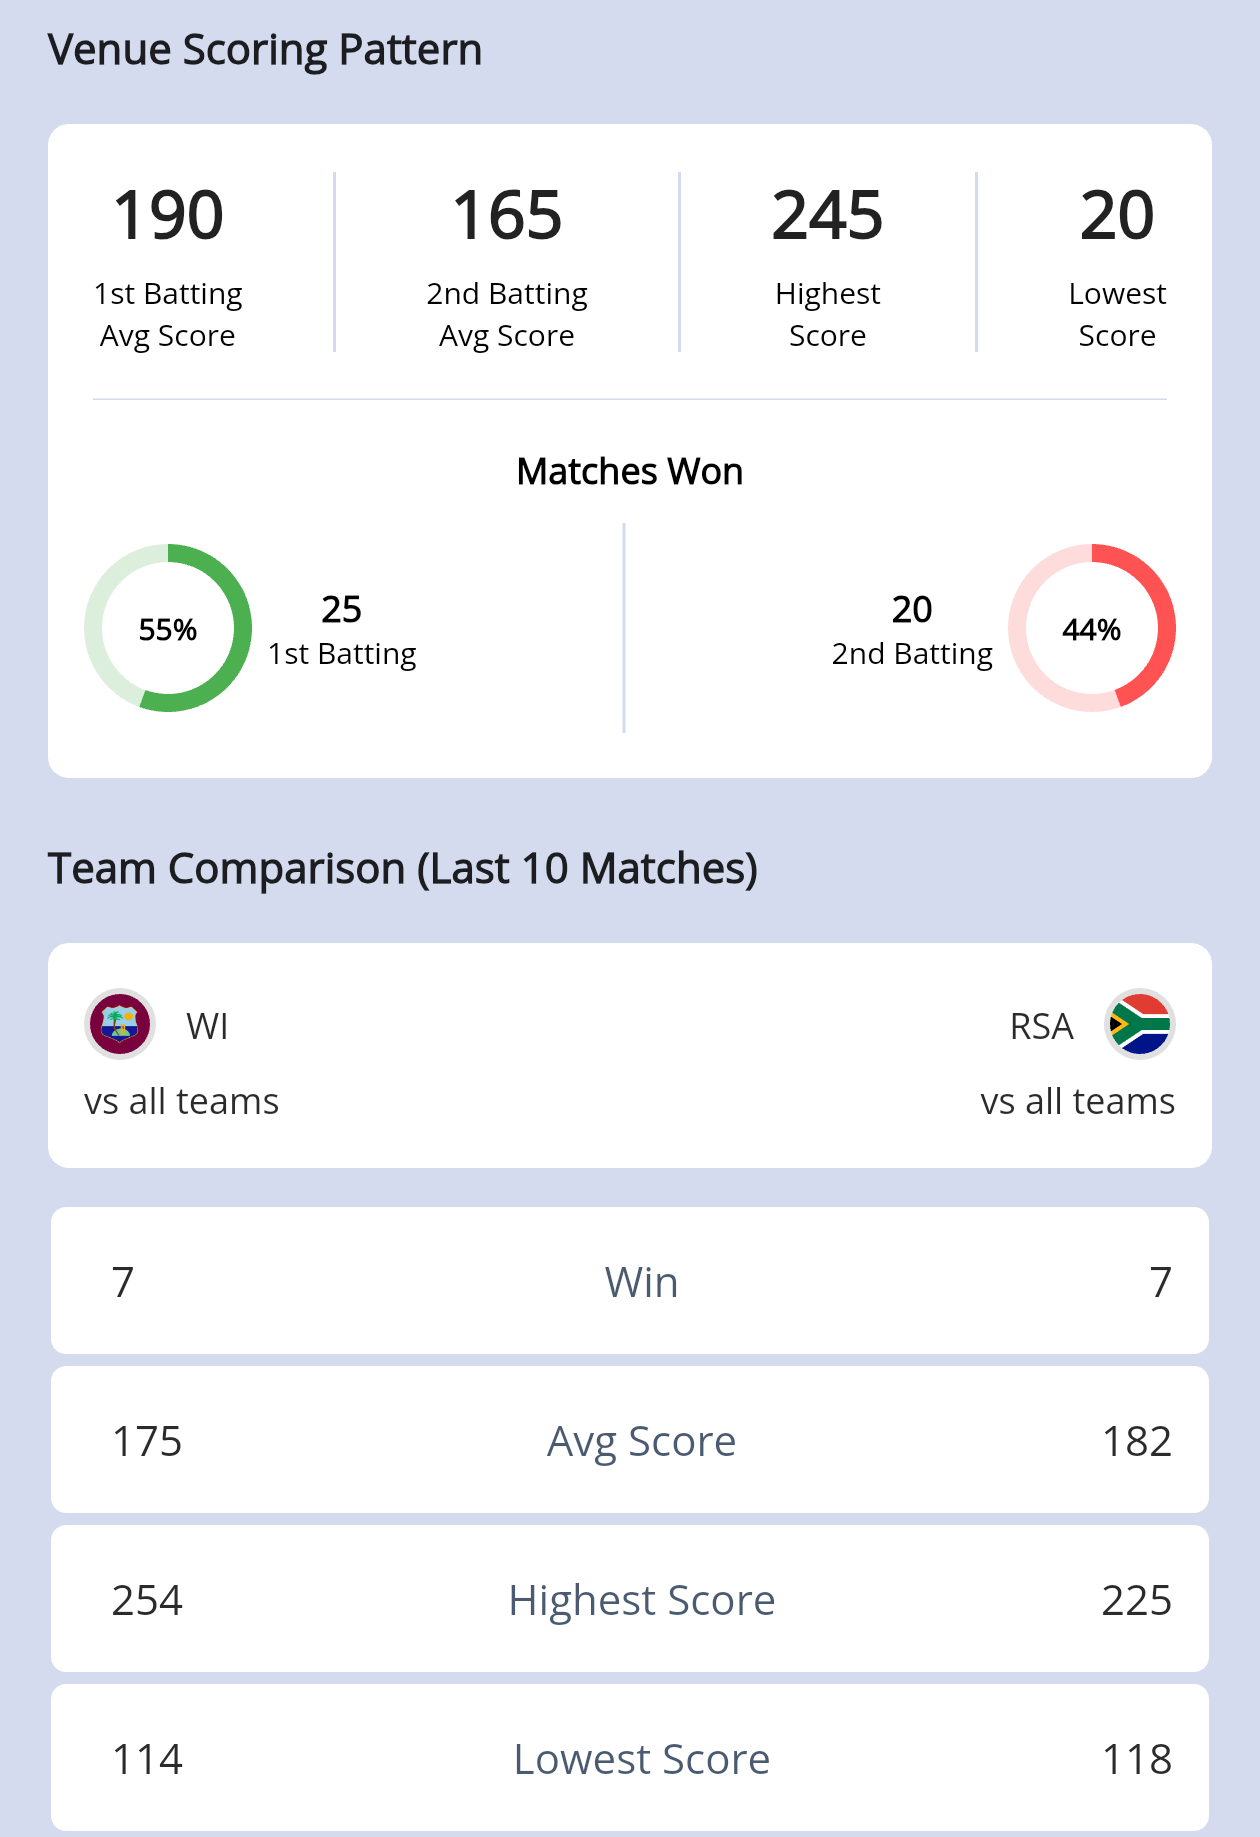Image resolution: width=1260 pixels, height=1837 pixels.
Task: Select the 1st Batting Avg Score stat
Action: [168, 264]
